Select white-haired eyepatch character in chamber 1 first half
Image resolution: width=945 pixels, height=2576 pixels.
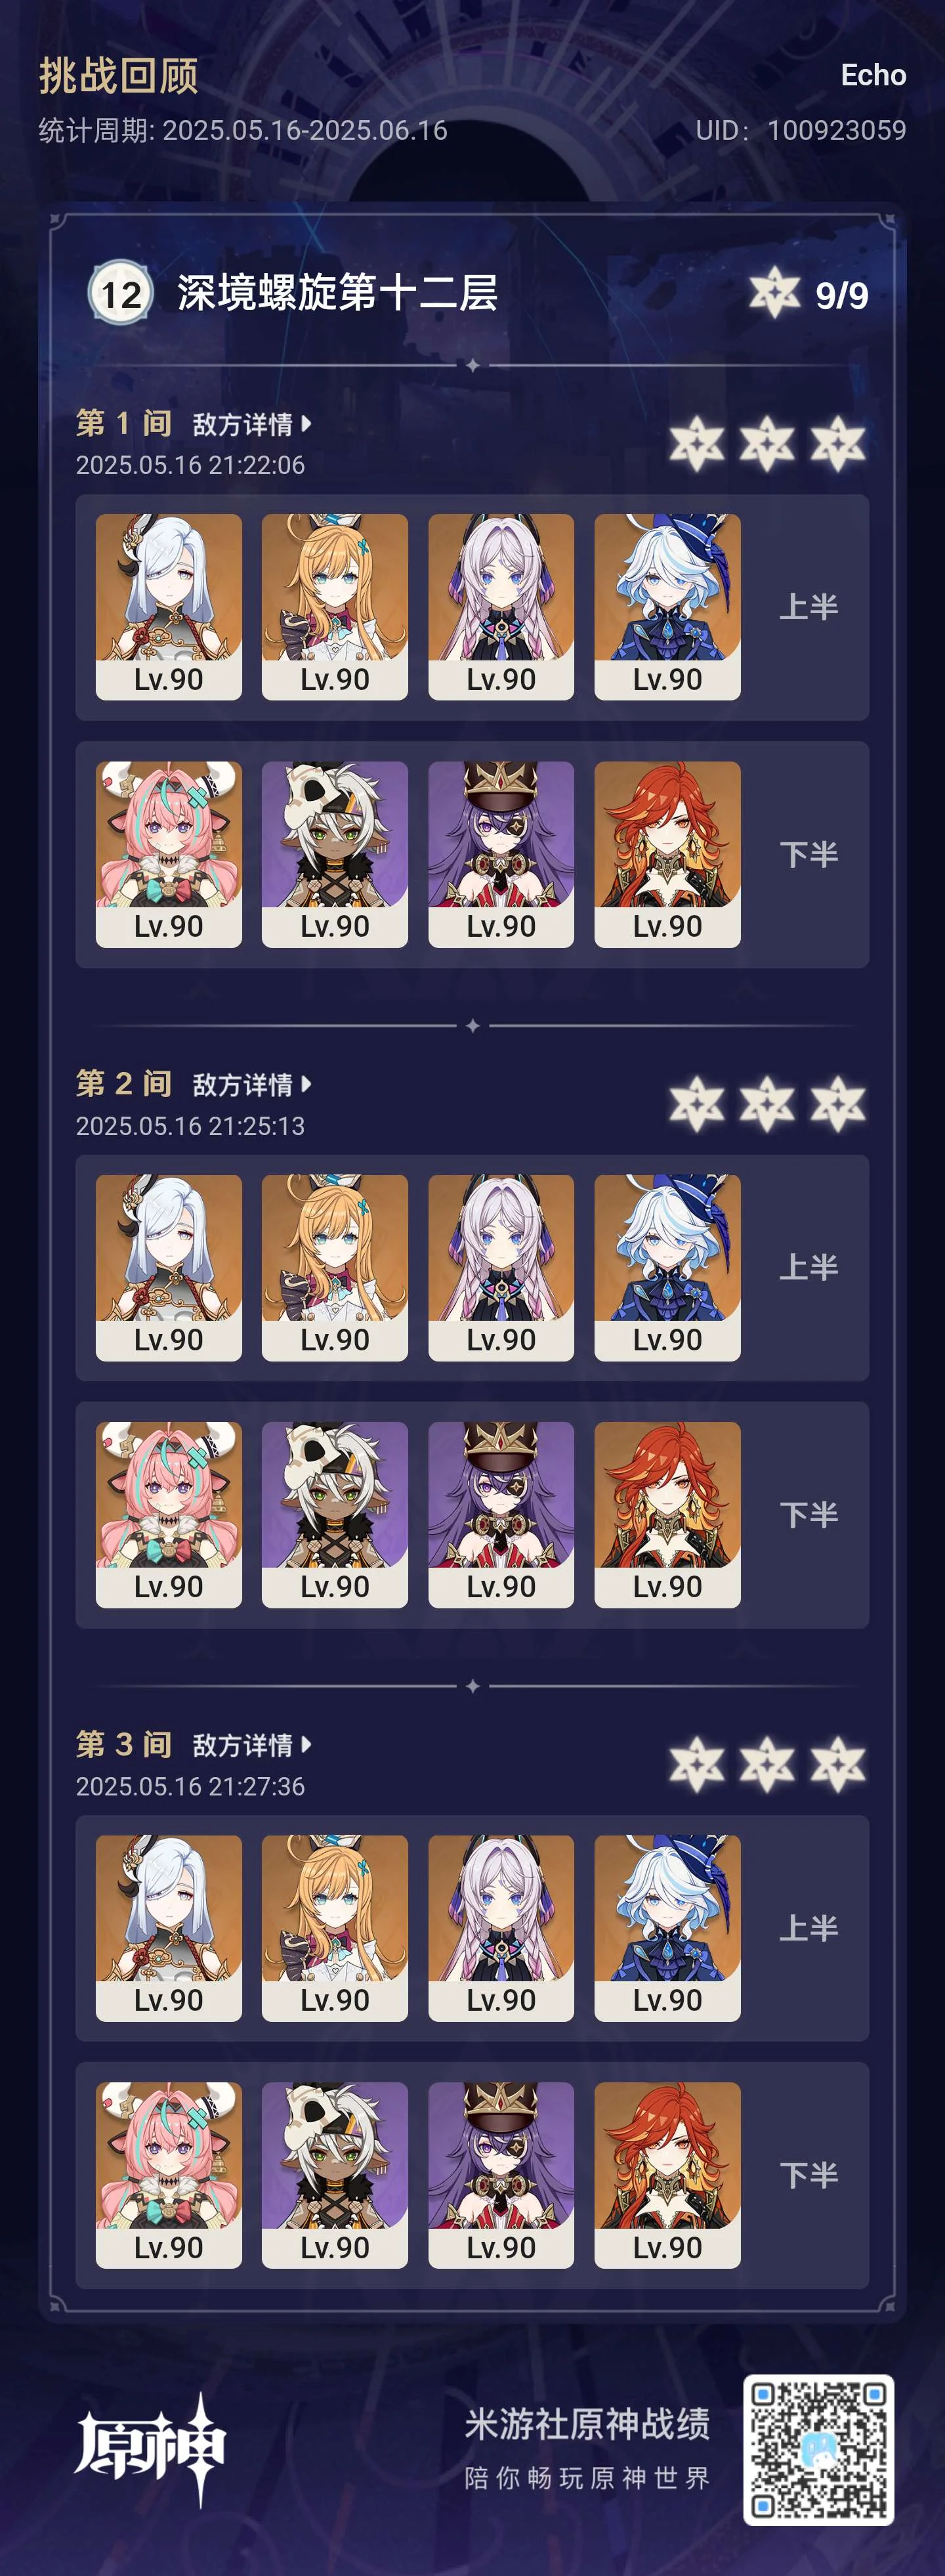(169, 607)
